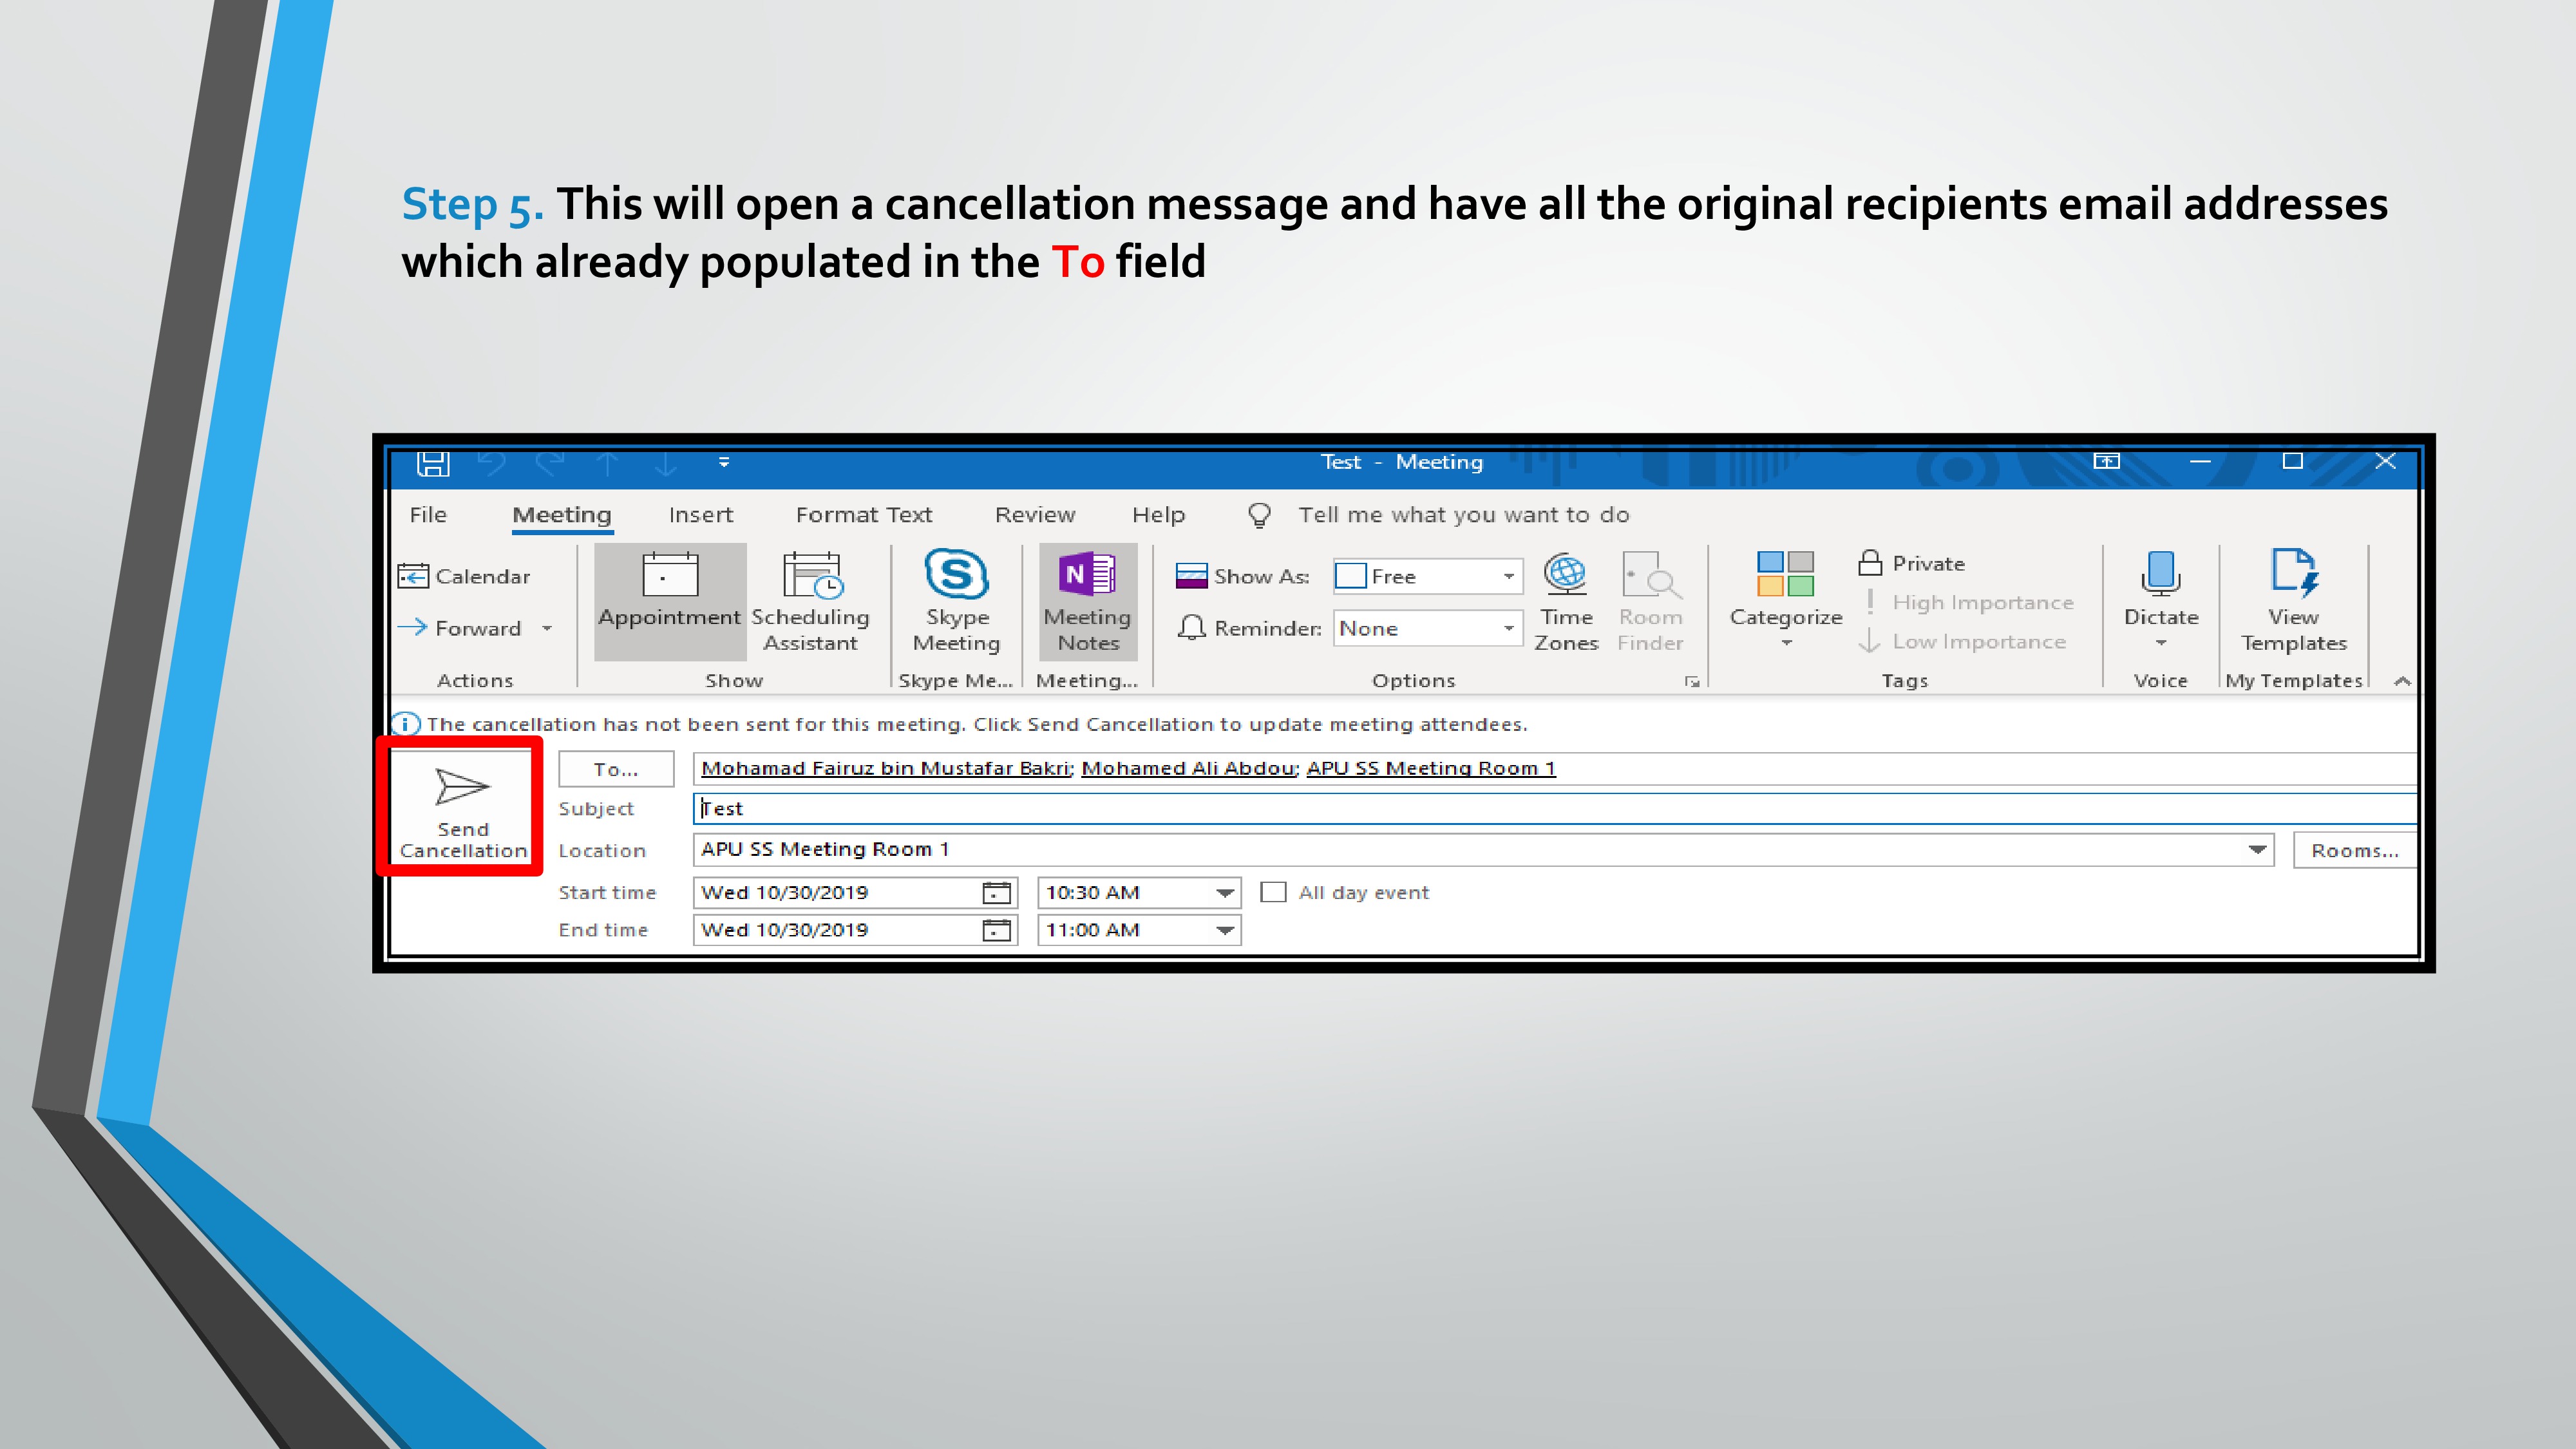Expand the start time 10:30 AM dropdown
2576x1449 pixels.
click(x=1224, y=893)
